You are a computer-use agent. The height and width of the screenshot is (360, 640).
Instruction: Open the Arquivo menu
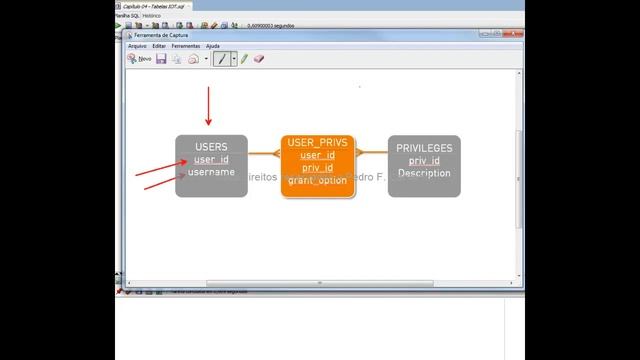(137, 46)
